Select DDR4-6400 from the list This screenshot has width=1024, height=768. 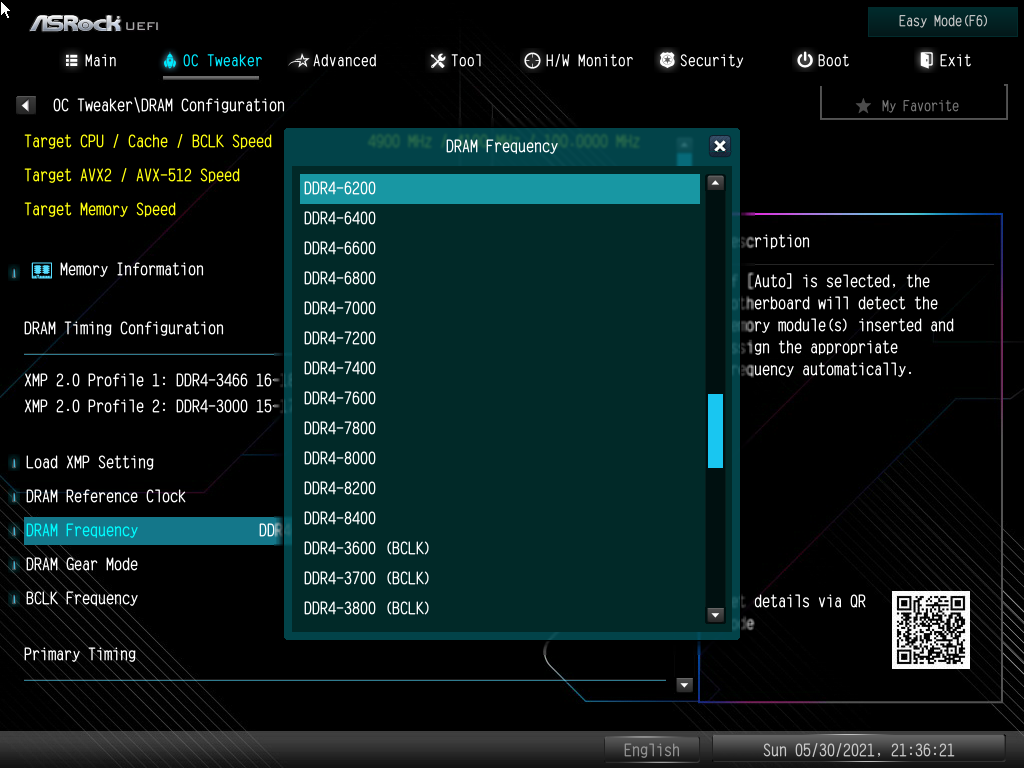(340, 218)
